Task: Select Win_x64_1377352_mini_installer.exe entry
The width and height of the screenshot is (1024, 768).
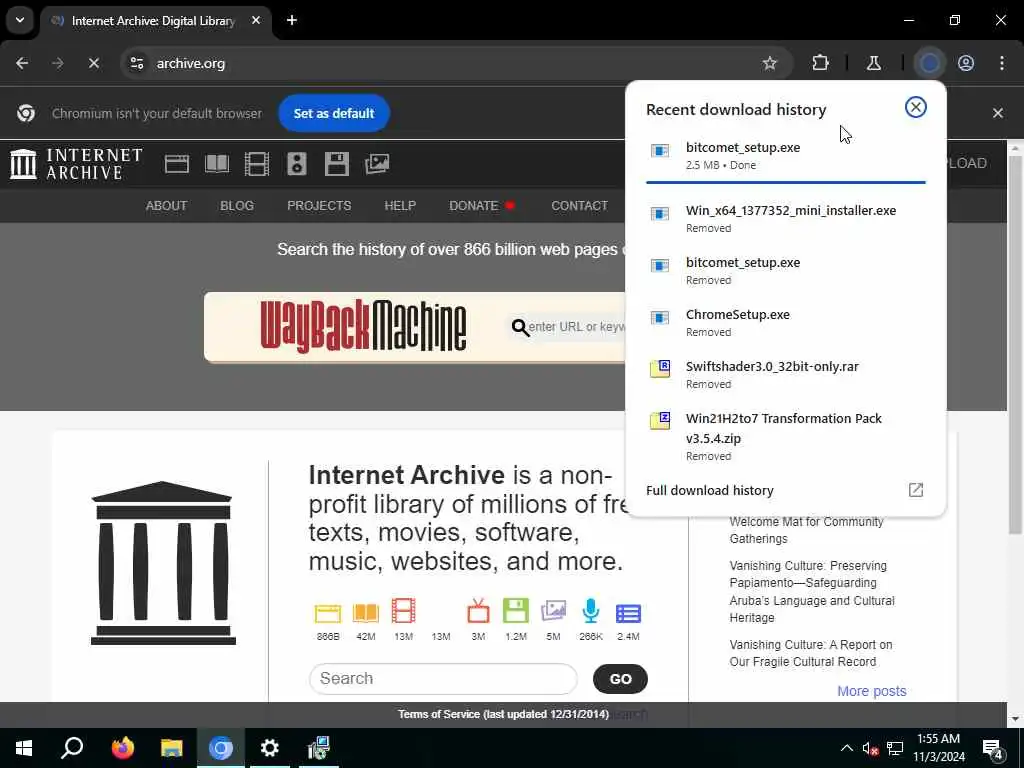Action: click(786, 218)
